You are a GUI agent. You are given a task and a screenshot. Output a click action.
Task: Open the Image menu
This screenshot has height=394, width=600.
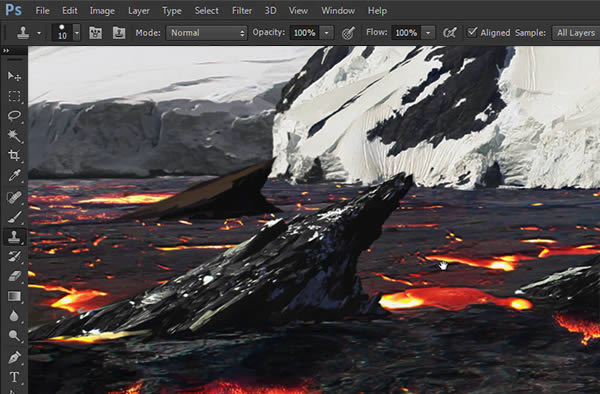(x=102, y=11)
